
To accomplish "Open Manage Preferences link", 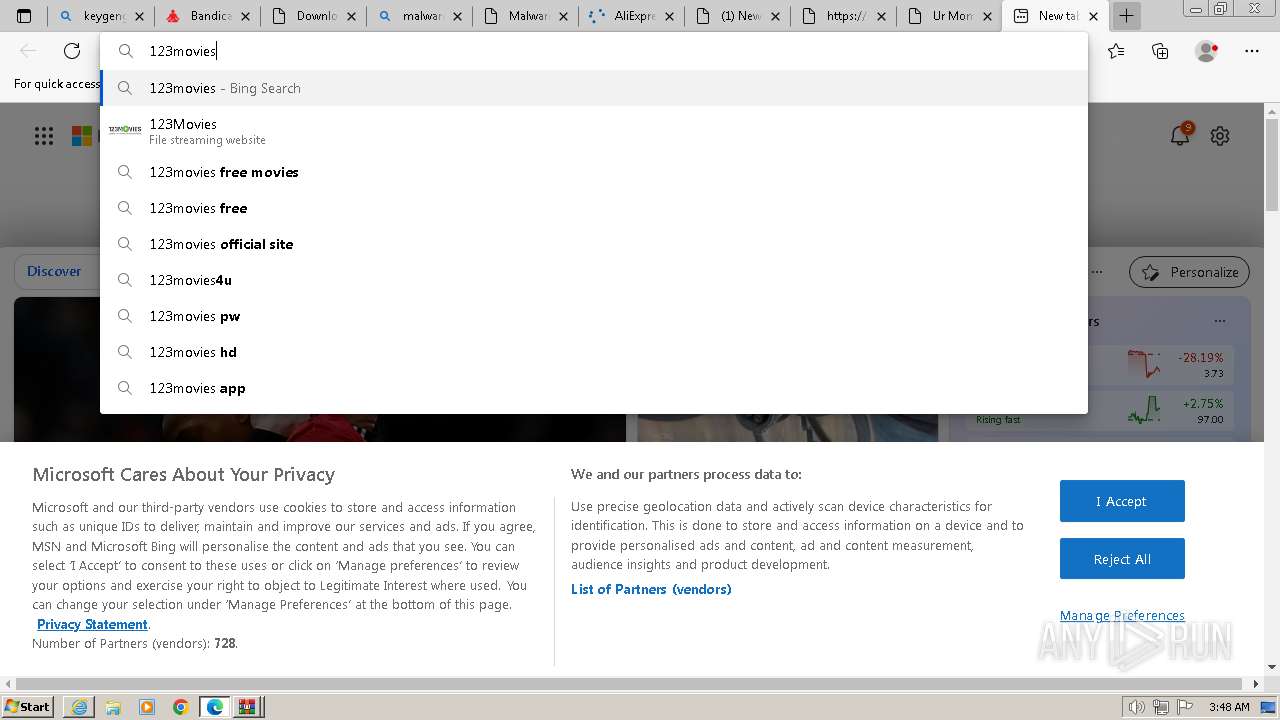I will coord(1122,615).
